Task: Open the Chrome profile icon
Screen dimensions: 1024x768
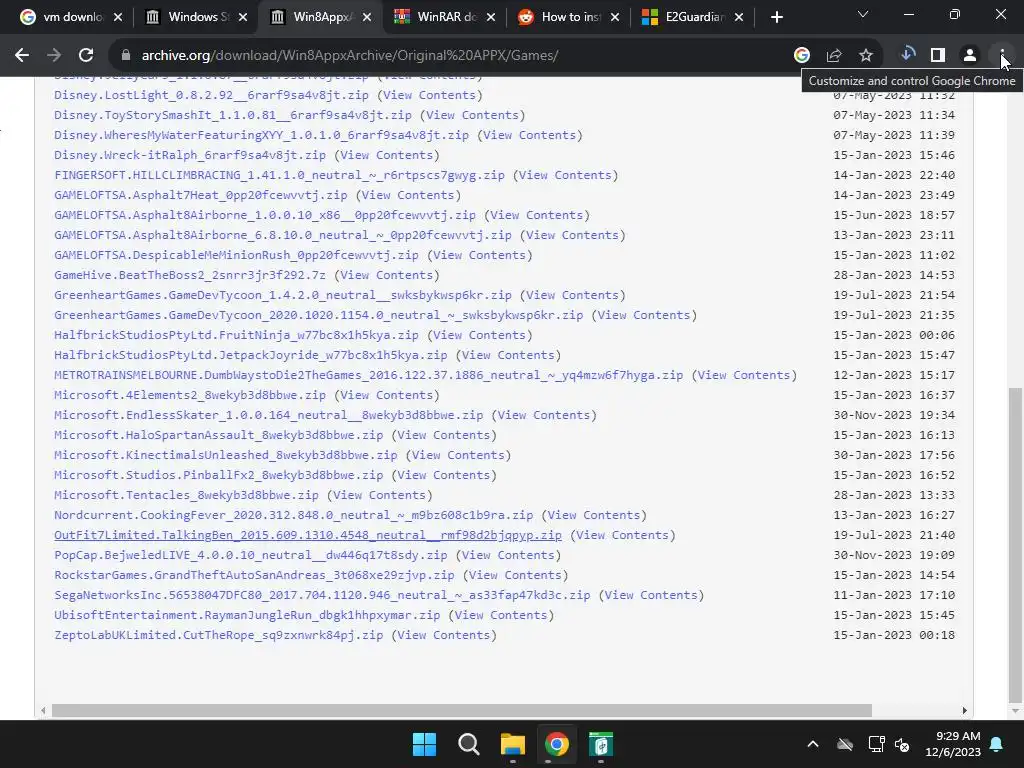Action: 970,56
